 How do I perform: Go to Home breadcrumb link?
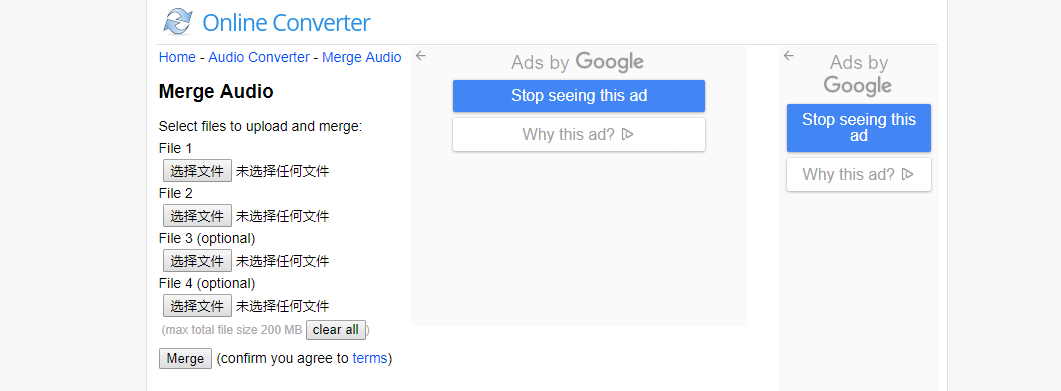[177, 58]
